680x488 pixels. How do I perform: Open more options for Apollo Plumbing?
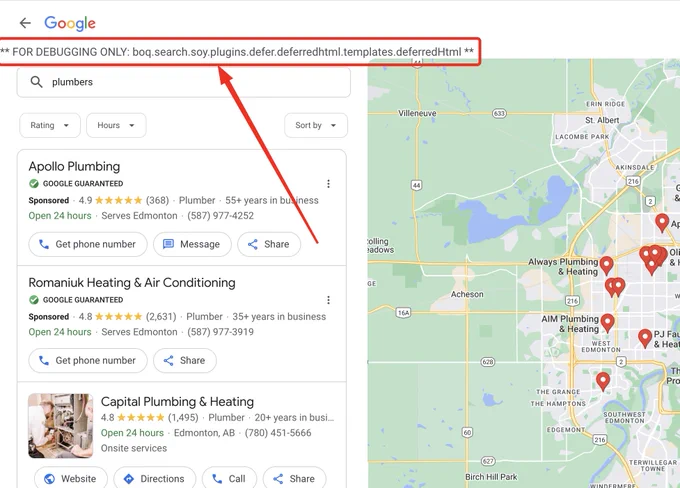coord(328,184)
